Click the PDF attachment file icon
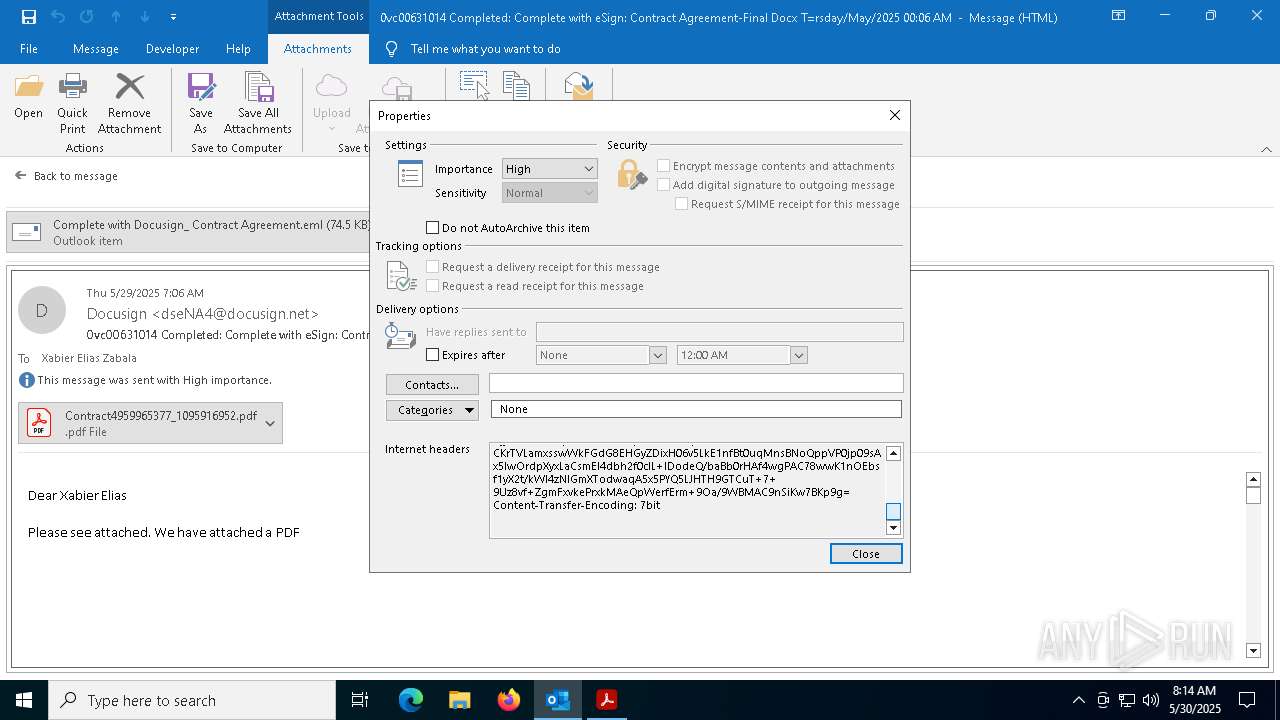1280x720 pixels. point(39,423)
